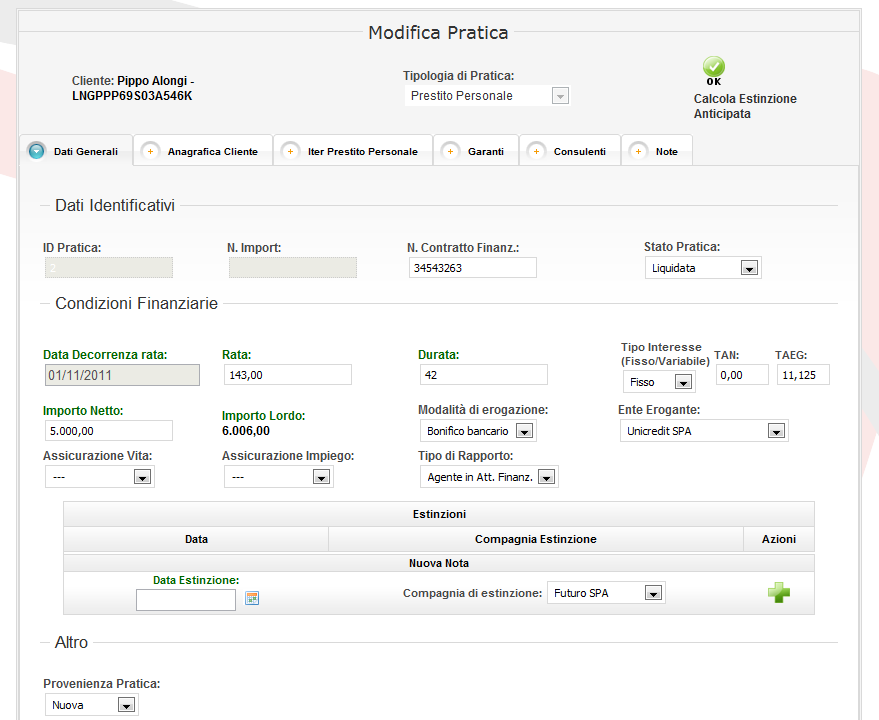Click the plus icon on Anagrafica Cliente tab
Viewport: 879px width, 720px height.
click(x=150, y=151)
